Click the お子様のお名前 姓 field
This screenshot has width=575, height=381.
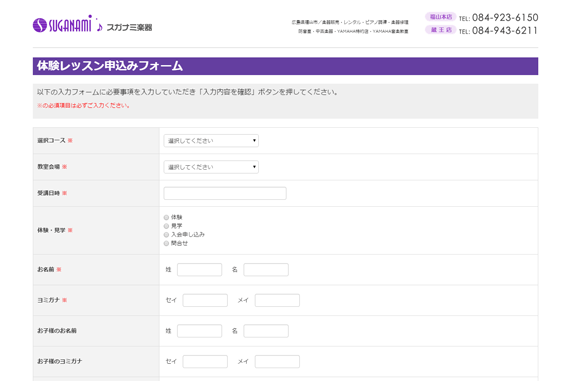(199, 331)
